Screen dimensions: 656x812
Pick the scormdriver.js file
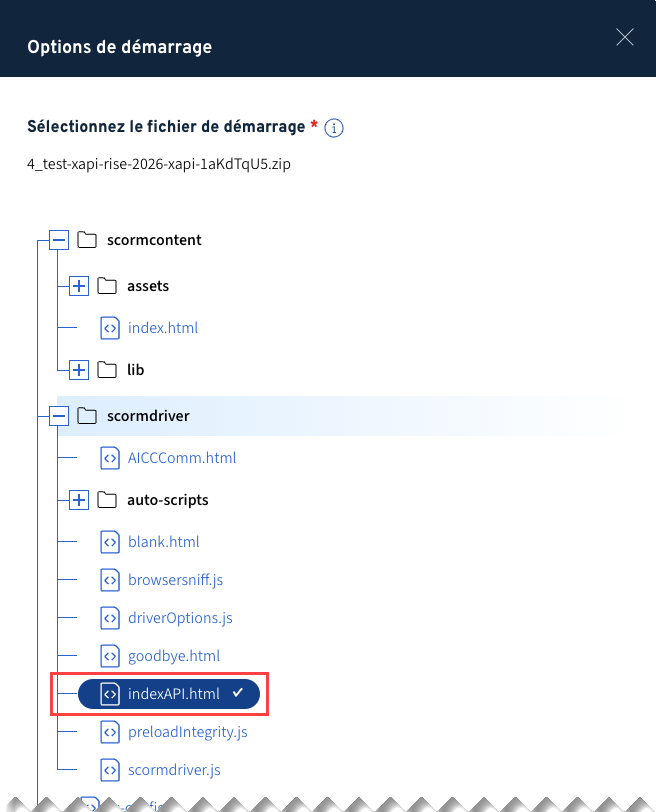174,770
